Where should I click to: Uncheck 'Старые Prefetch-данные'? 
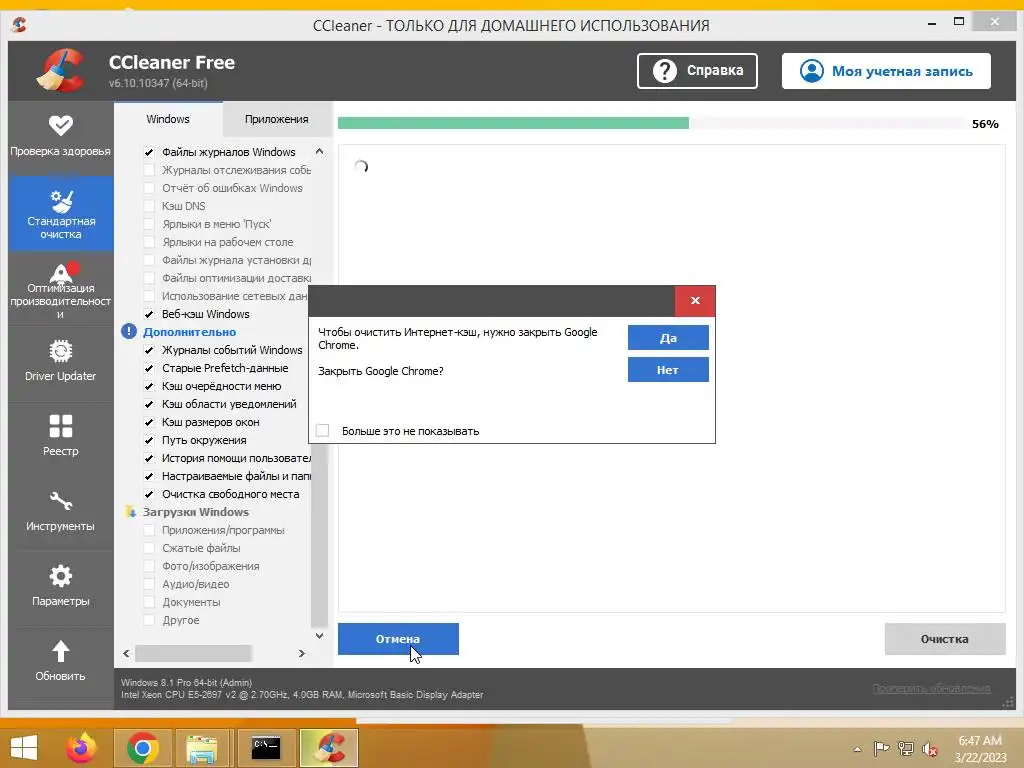point(149,368)
